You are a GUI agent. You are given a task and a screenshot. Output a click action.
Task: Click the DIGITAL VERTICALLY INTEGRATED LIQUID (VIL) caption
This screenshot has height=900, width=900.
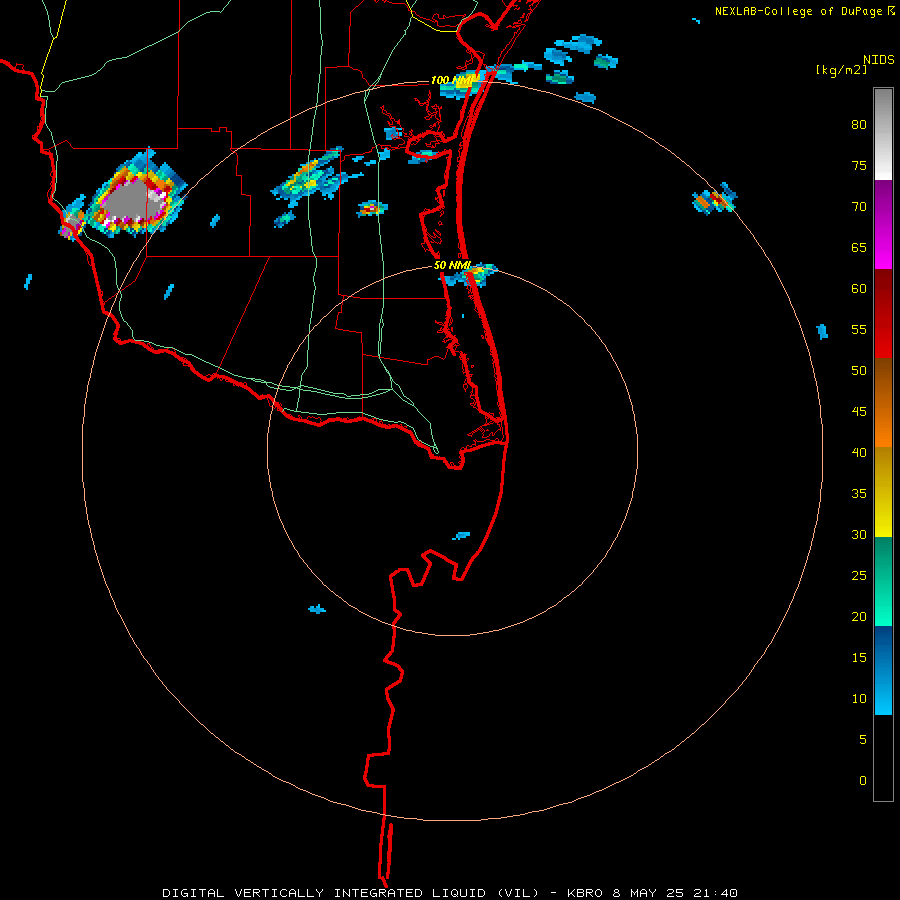[x=351, y=893]
